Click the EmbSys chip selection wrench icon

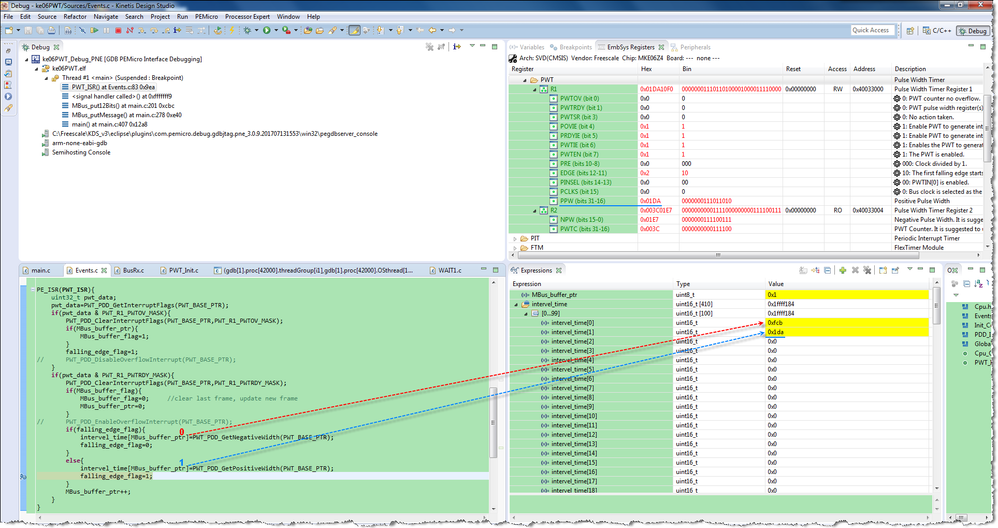tap(513, 59)
